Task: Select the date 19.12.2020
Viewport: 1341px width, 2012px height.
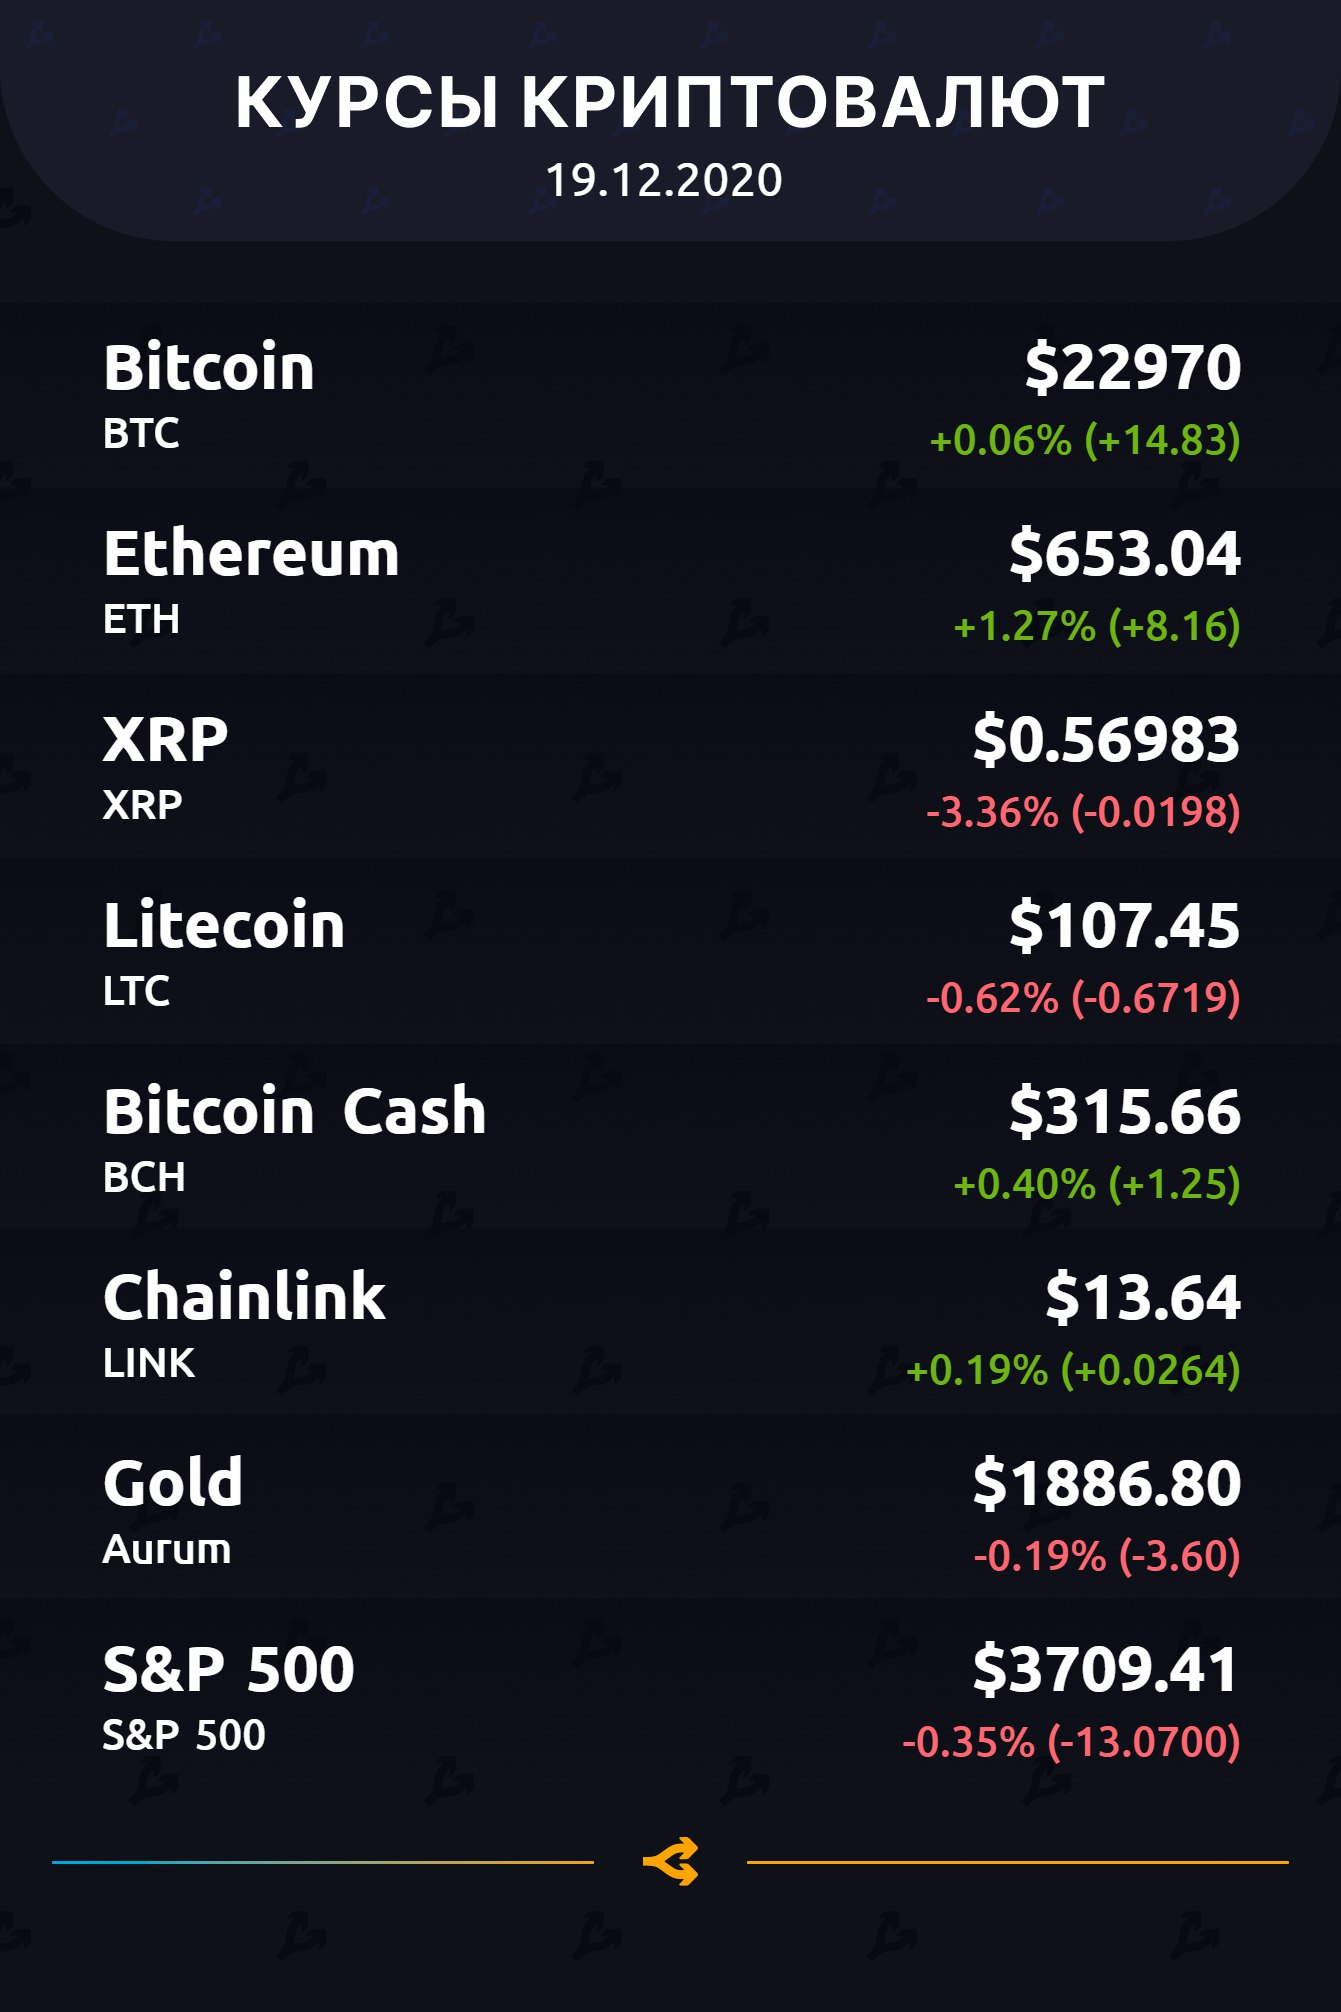Action: click(x=664, y=181)
